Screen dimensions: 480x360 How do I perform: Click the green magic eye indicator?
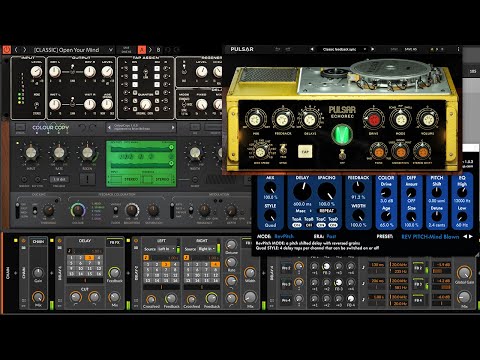coord(342,135)
